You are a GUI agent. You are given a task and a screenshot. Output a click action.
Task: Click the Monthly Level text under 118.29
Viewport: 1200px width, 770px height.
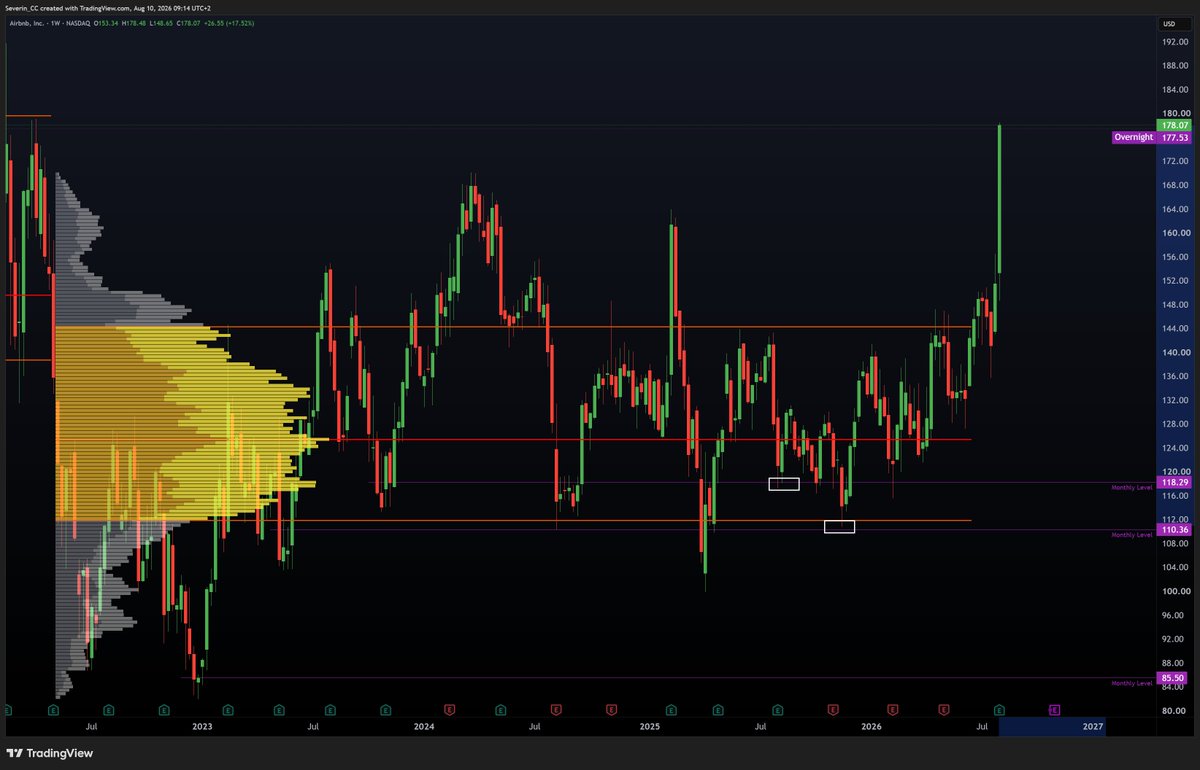[1132, 488]
